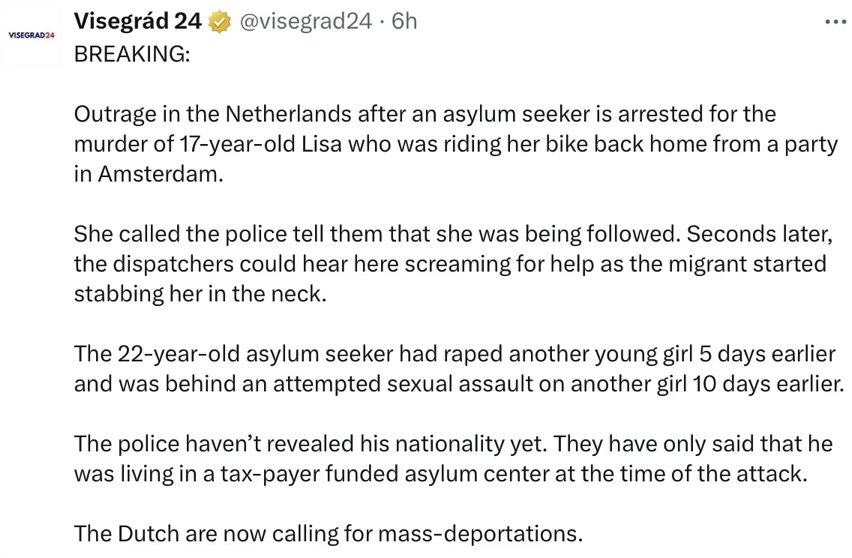Viewport: 852px width, 558px height.
Task: Open the Visegrad24 profile avatar
Action: (32, 36)
